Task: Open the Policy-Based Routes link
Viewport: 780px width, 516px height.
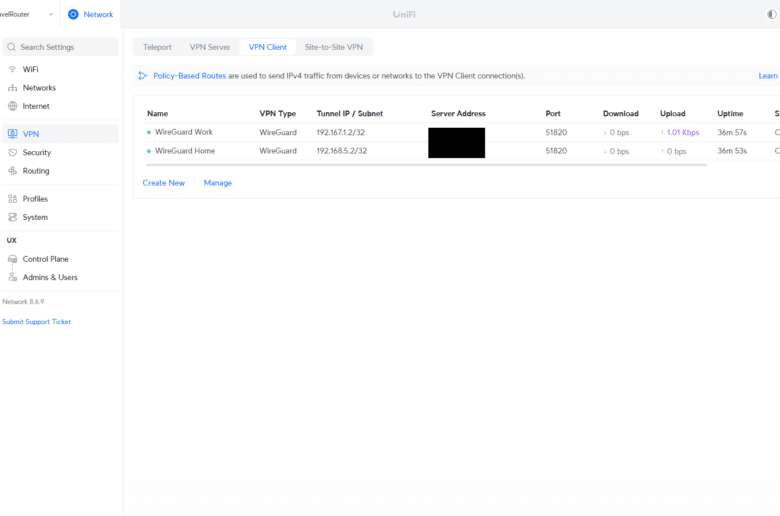Action: click(190, 76)
